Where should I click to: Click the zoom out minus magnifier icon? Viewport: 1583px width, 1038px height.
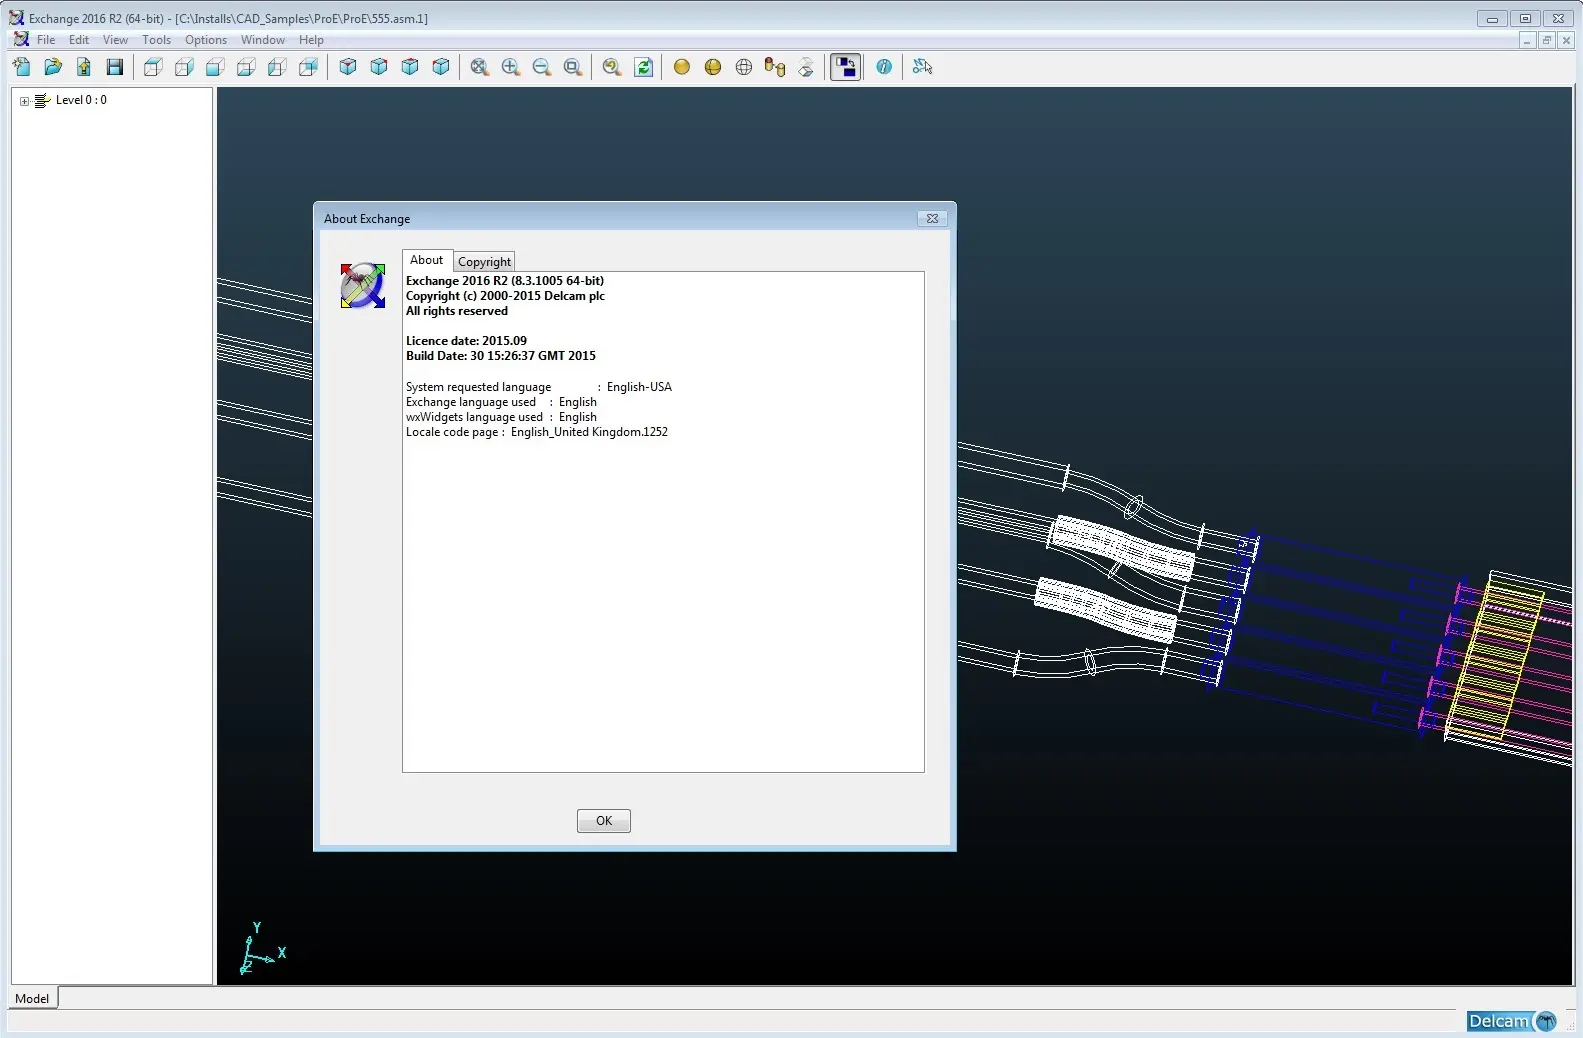[x=542, y=67]
